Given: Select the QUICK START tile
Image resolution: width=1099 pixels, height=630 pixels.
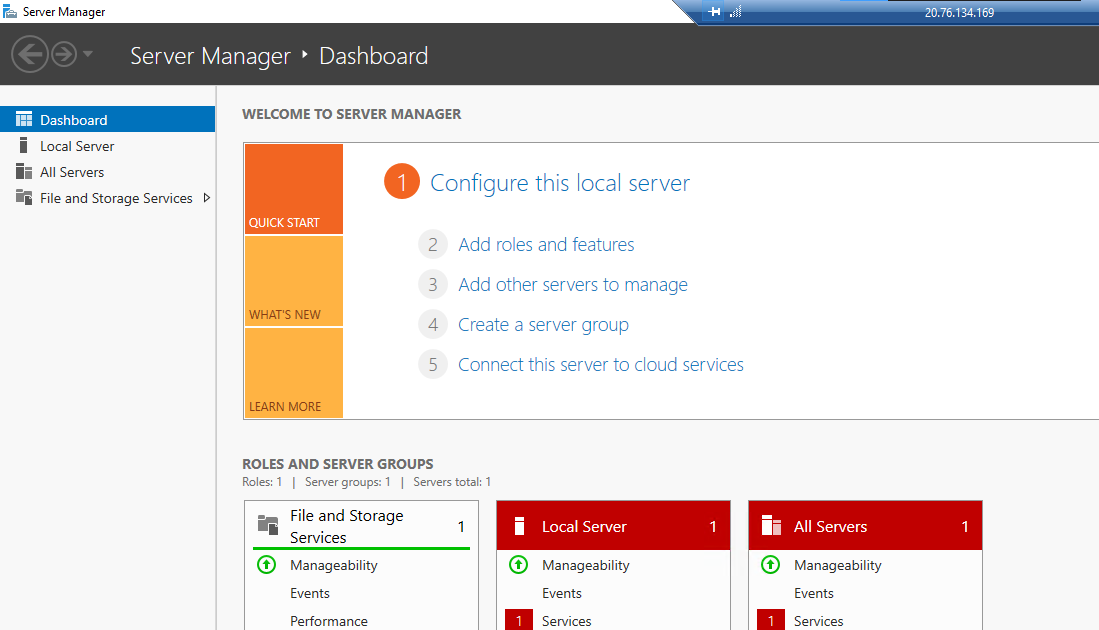Looking at the screenshot, I should (294, 189).
